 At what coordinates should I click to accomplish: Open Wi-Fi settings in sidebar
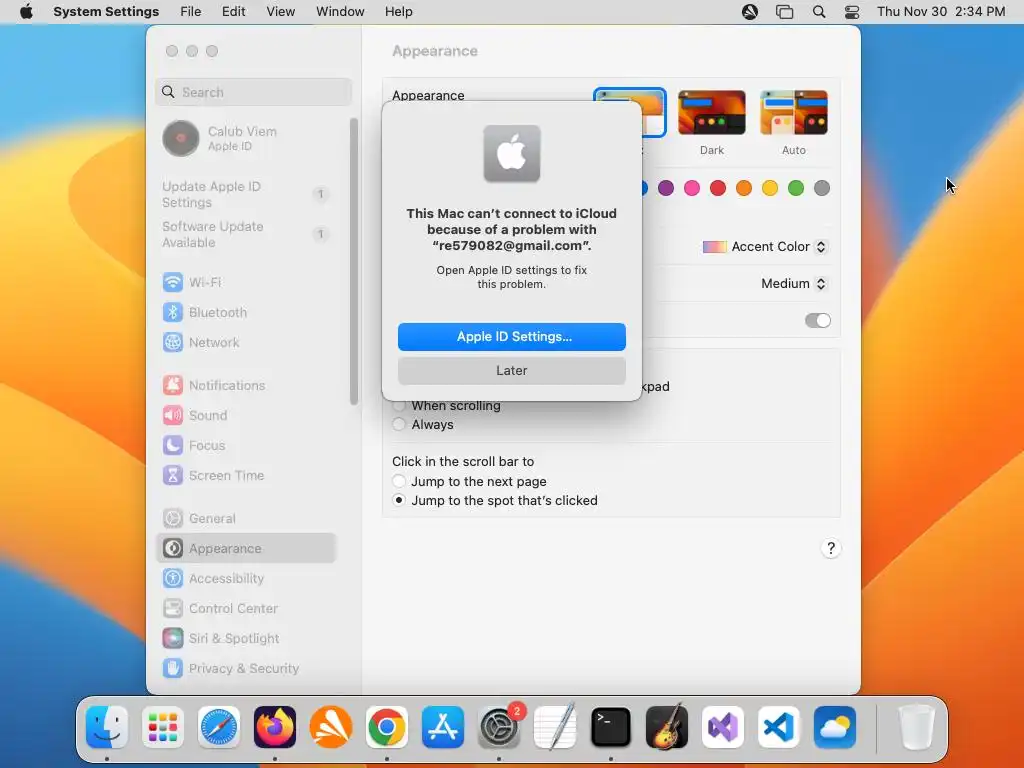(246, 282)
